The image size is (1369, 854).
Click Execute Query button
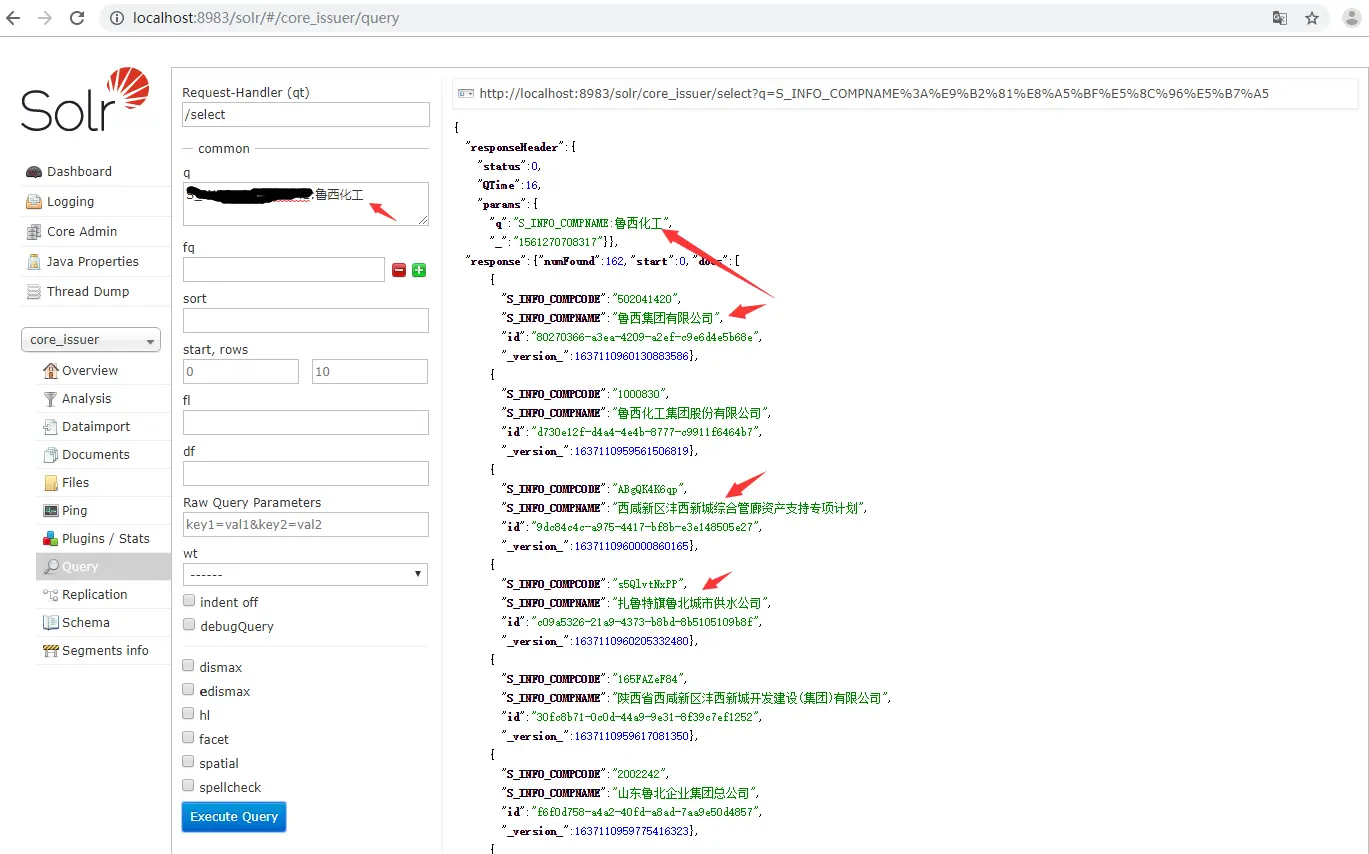[234, 817]
